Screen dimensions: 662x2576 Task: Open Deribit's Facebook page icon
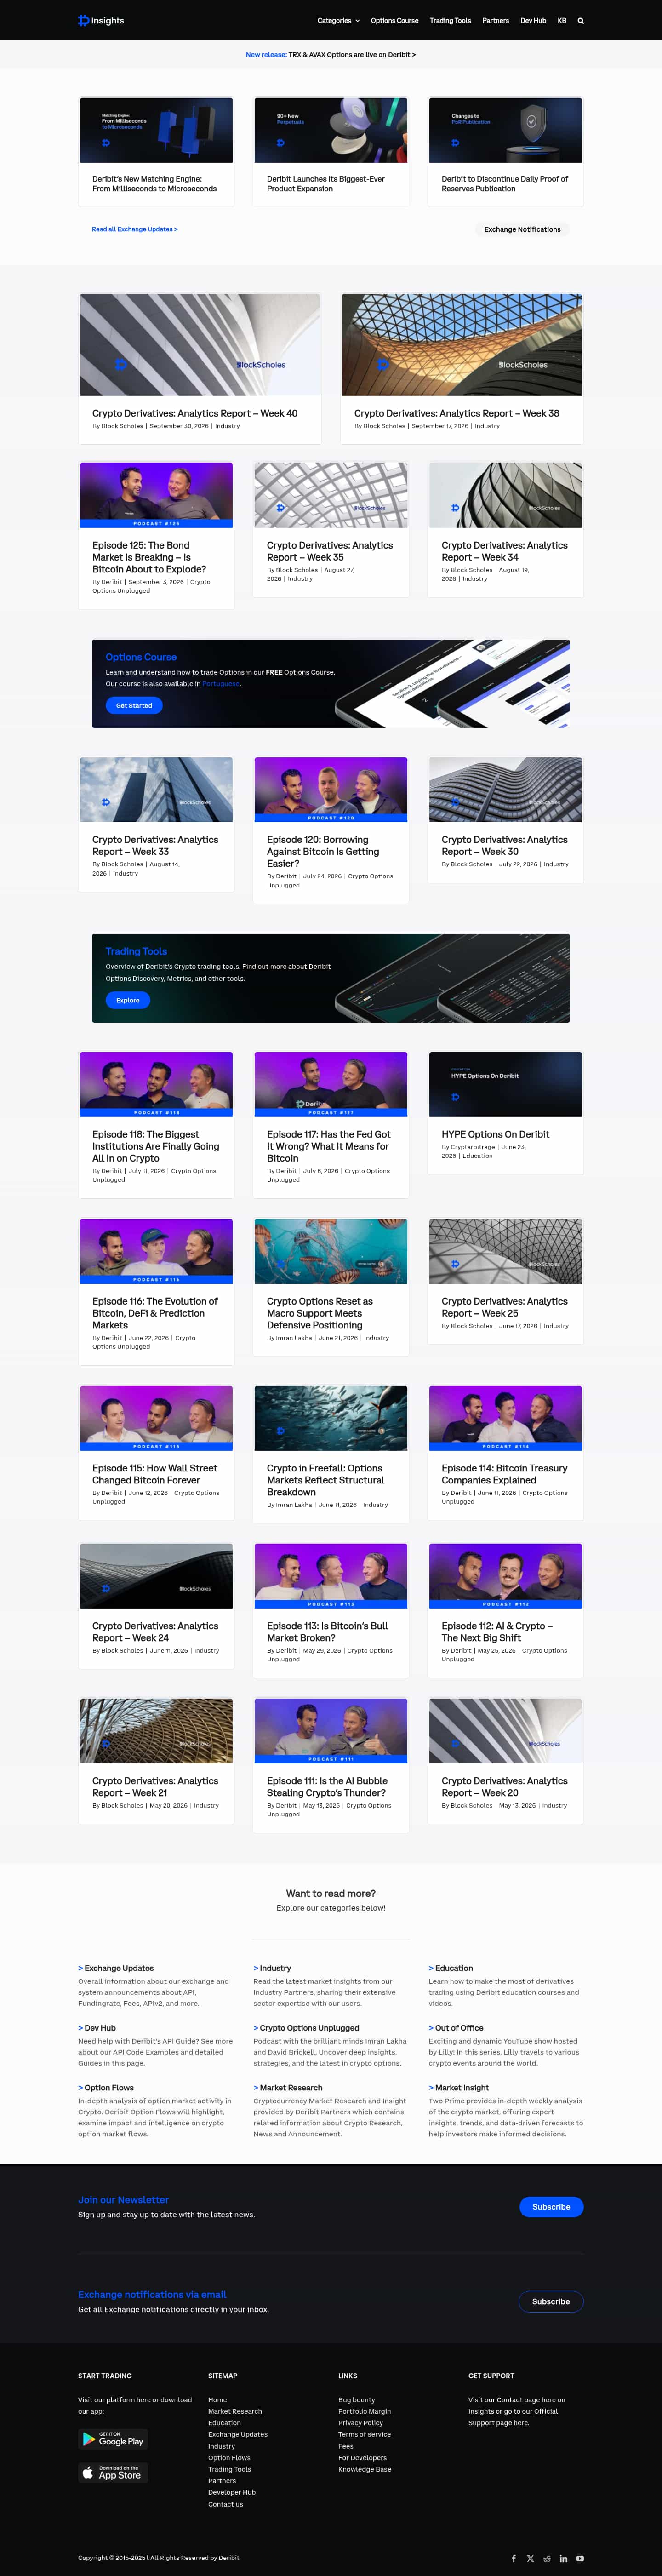tap(514, 2558)
